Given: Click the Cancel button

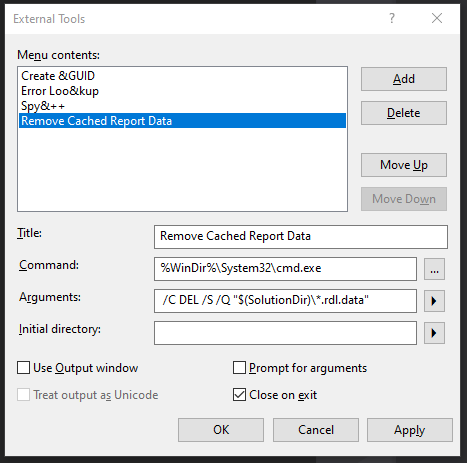Looking at the screenshot, I should pyautogui.click(x=316, y=430).
